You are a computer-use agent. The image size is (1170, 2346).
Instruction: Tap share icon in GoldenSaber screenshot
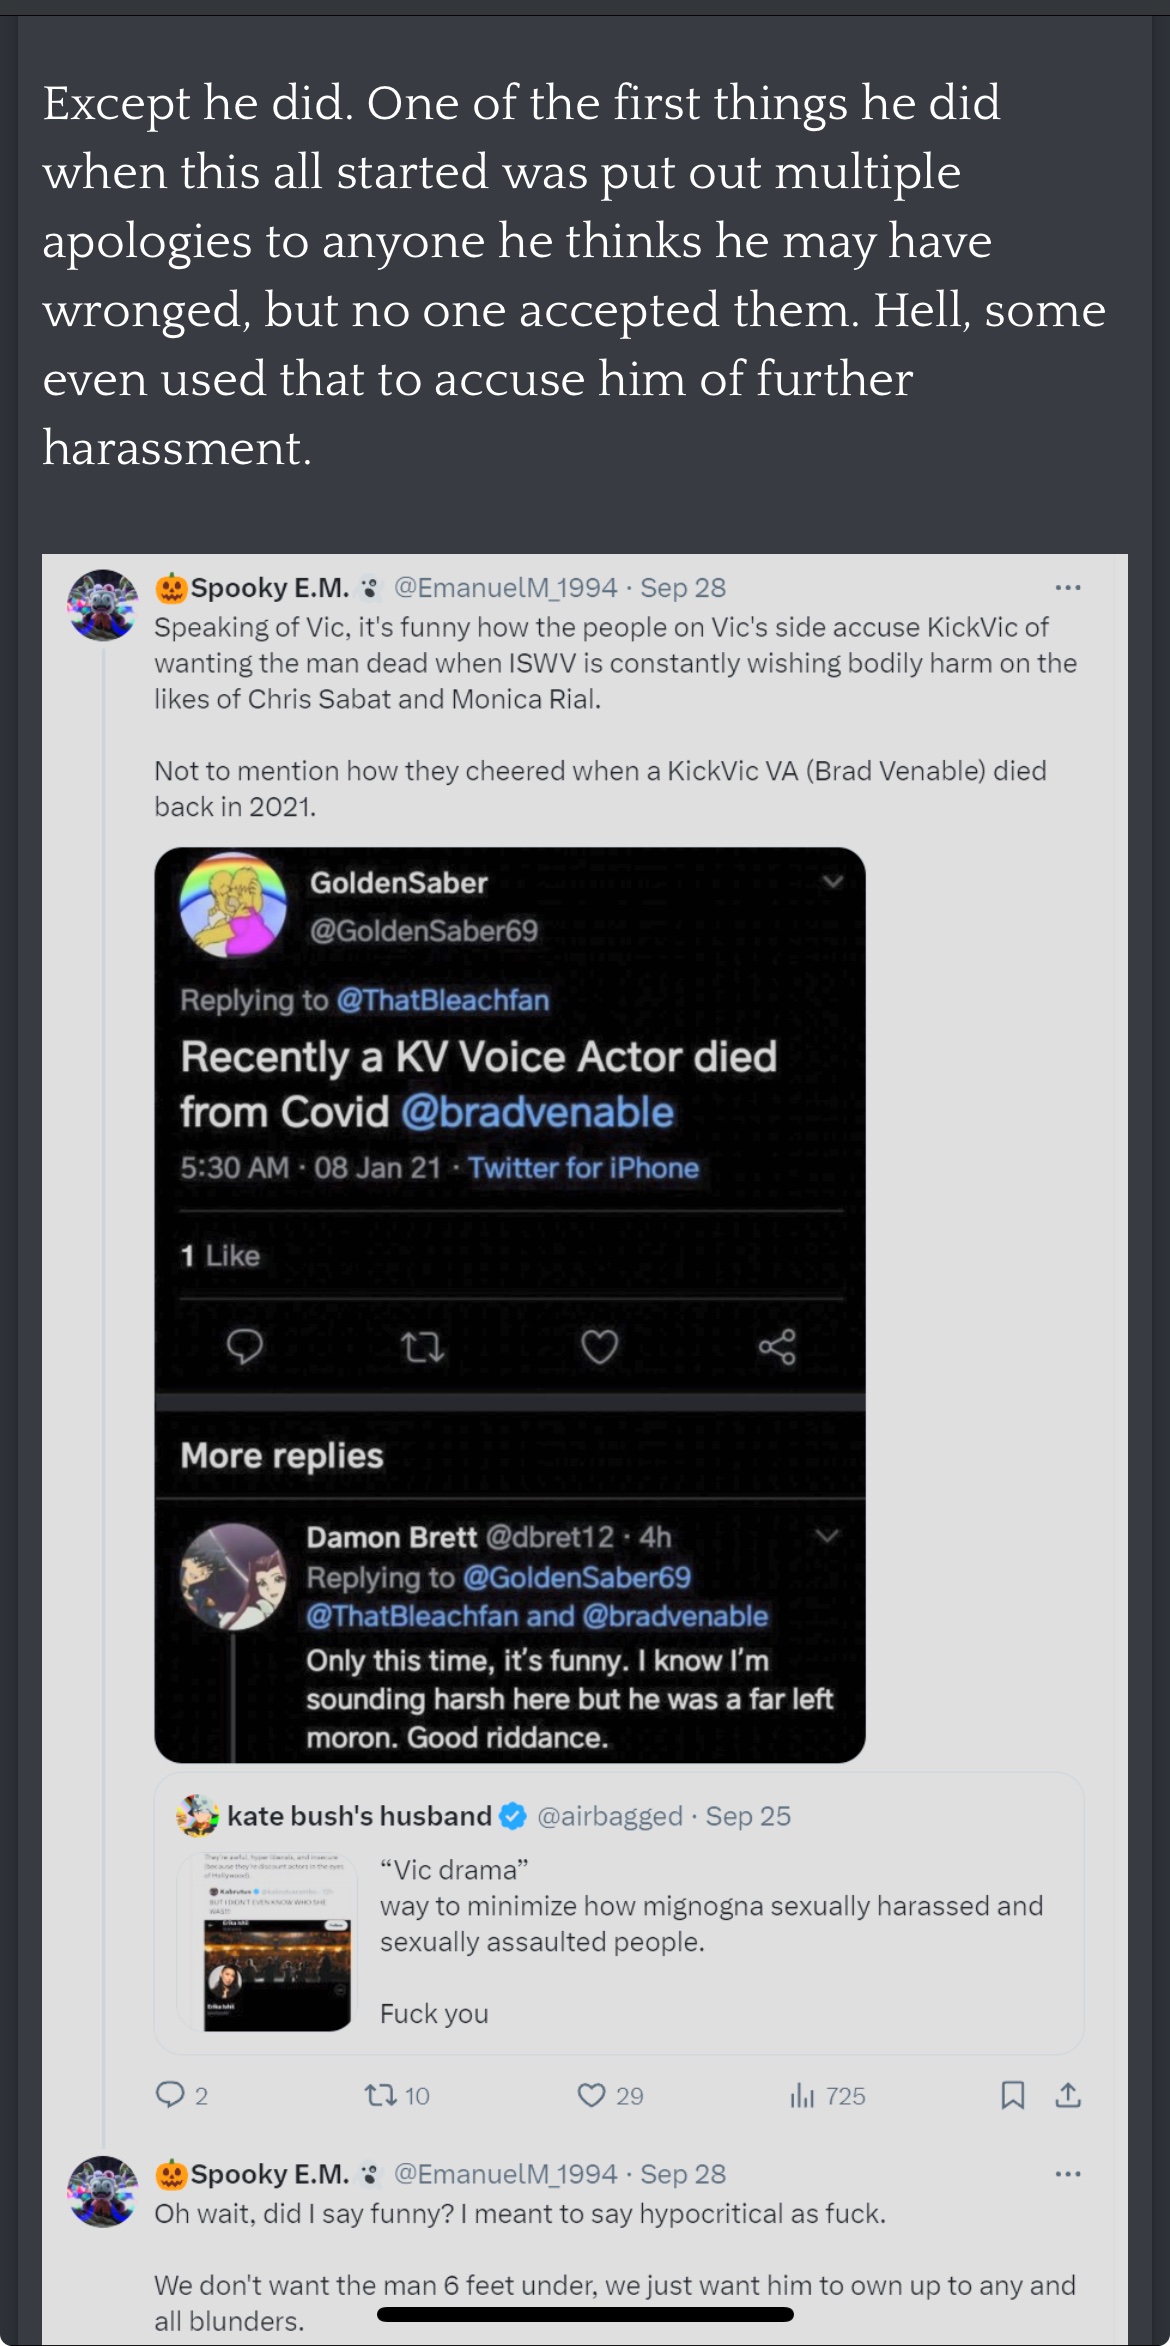[777, 1347]
